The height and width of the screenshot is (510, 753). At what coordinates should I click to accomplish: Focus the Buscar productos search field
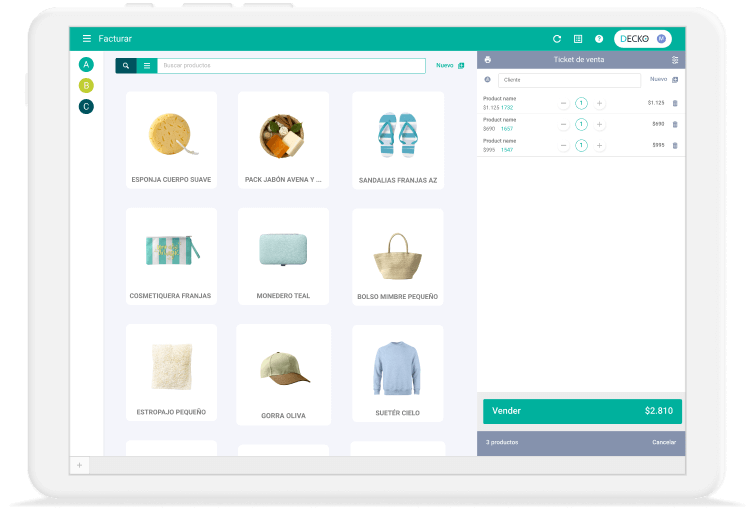coord(291,66)
